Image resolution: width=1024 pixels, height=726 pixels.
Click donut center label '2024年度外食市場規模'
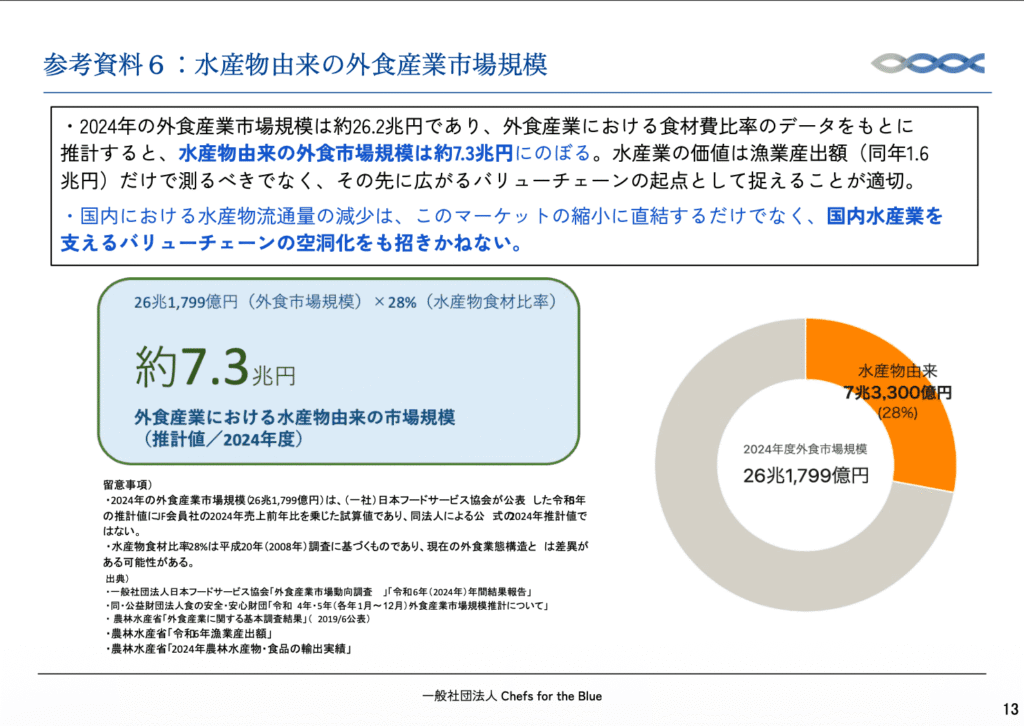coord(805,449)
